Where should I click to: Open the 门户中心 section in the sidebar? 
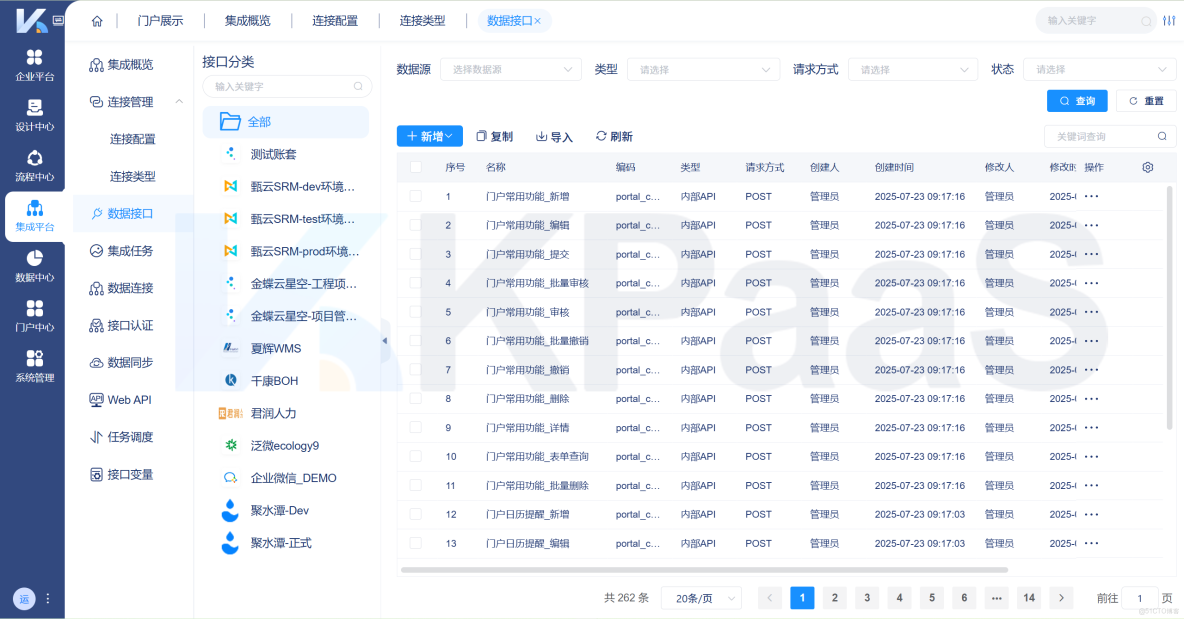[x=34, y=315]
